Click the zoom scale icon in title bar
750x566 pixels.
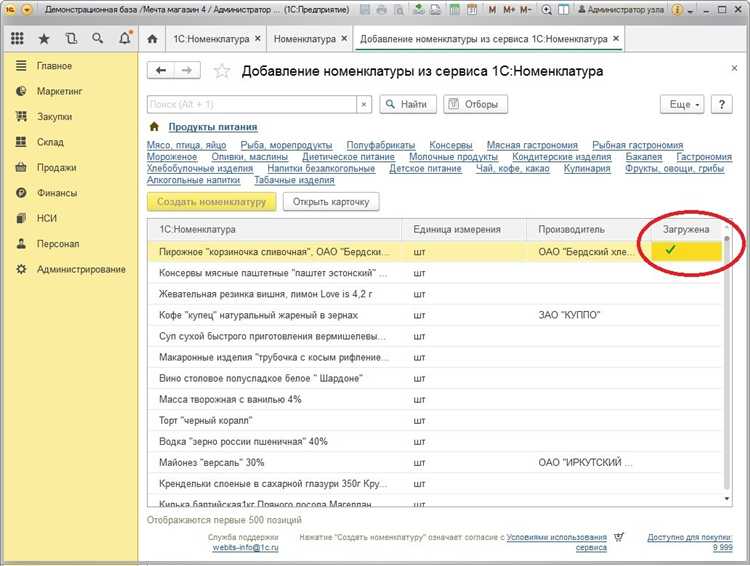pyautogui.click(x=546, y=10)
